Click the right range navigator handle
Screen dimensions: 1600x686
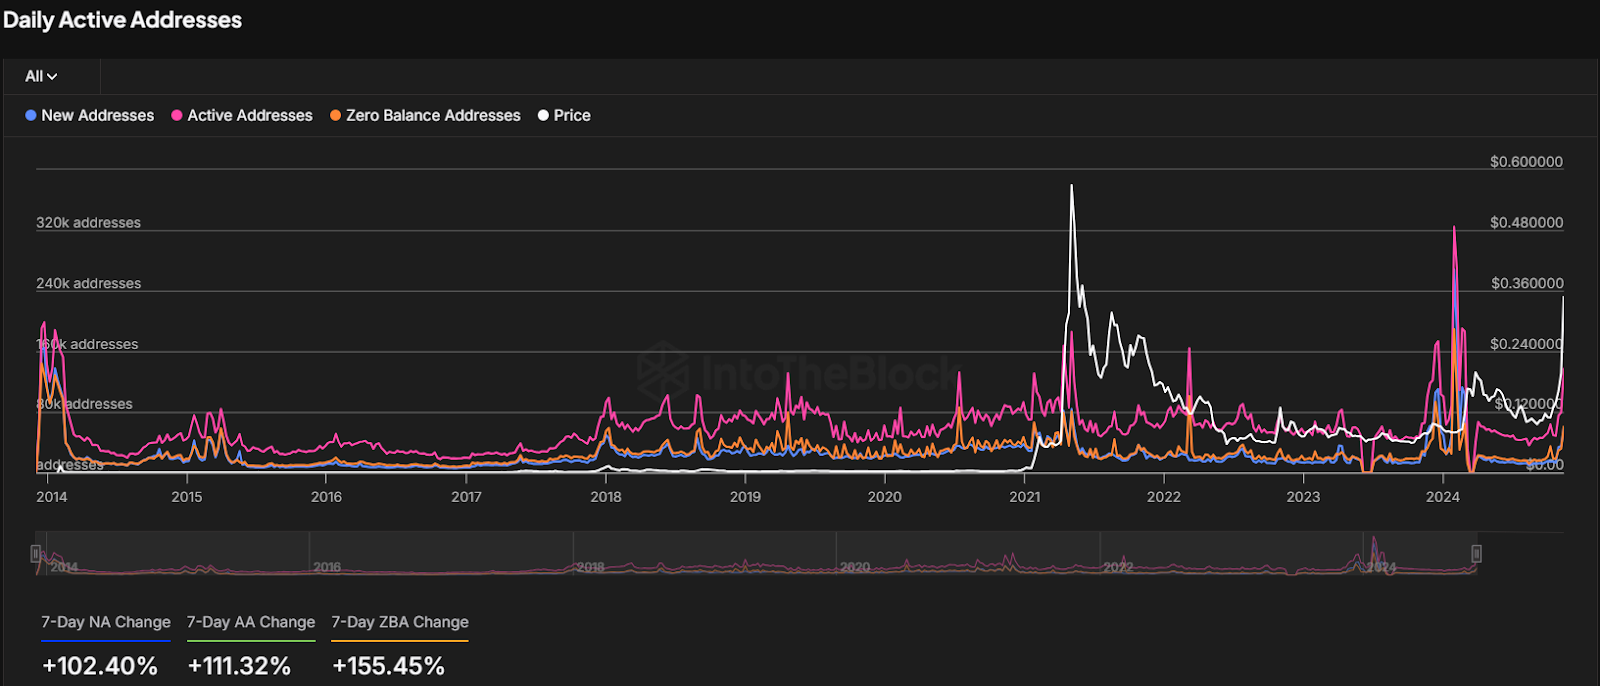coord(1476,553)
